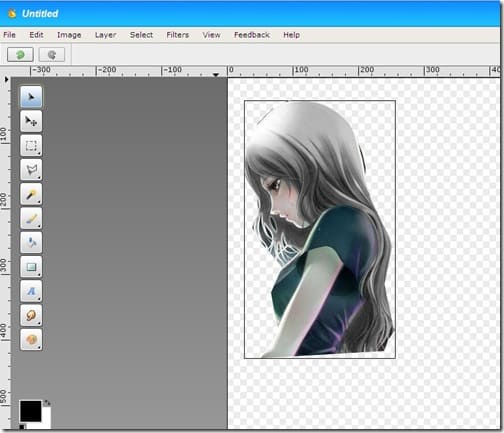Select the Move/Transform arrow tool
Image resolution: width=504 pixels, height=433 pixels.
(31, 121)
